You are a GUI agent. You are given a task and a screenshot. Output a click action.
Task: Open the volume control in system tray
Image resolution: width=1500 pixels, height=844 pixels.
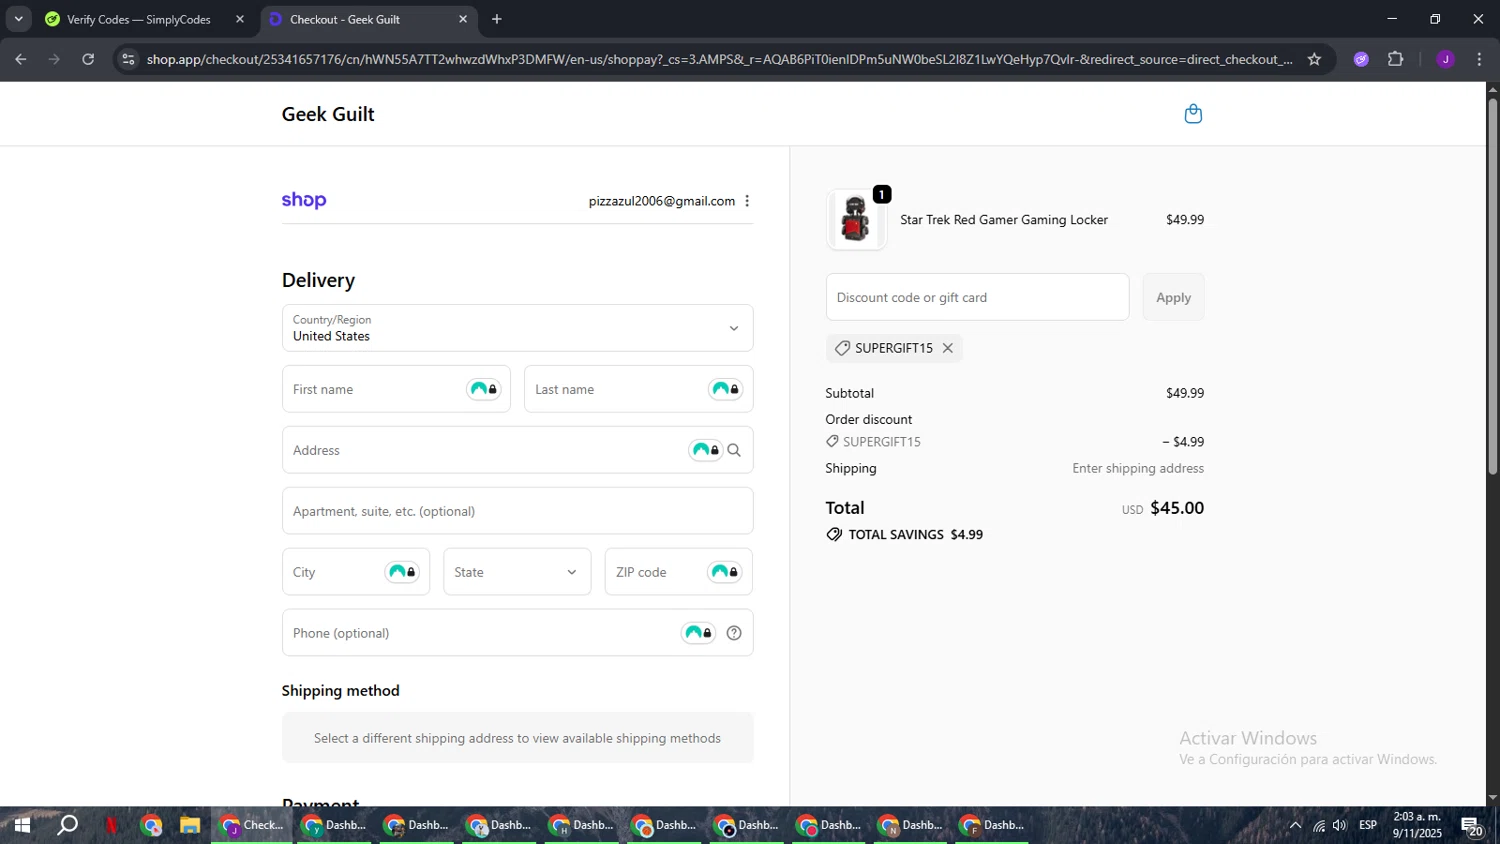(1340, 825)
